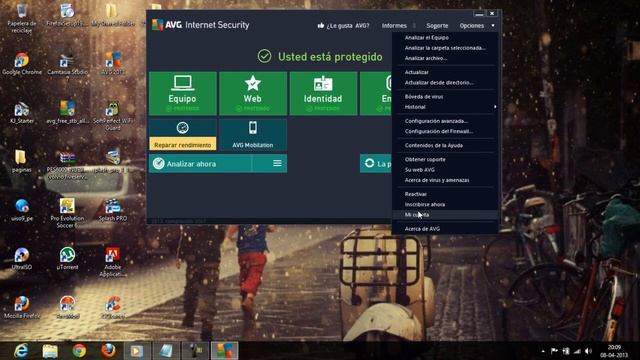Open the Web protection tile
The width and height of the screenshot is (640, 360).
click(253, 93)
